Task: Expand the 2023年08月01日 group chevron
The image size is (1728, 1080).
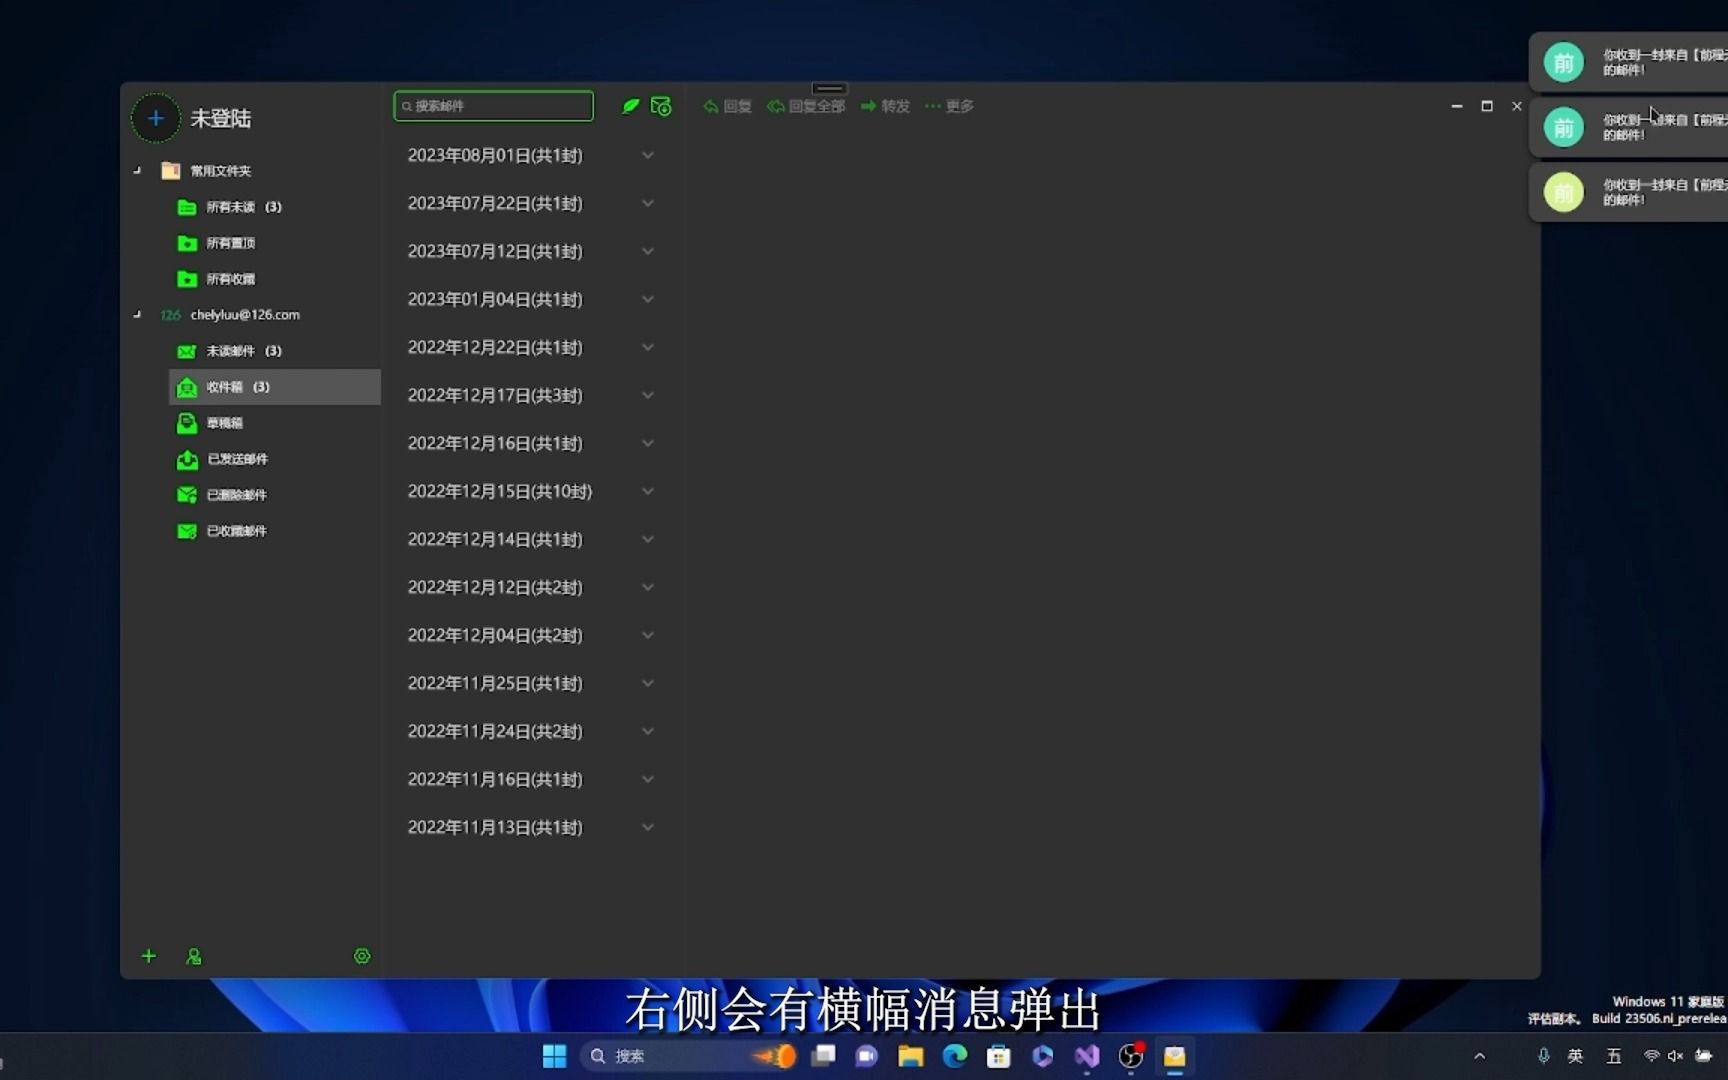Action: (x=648, y=155)
